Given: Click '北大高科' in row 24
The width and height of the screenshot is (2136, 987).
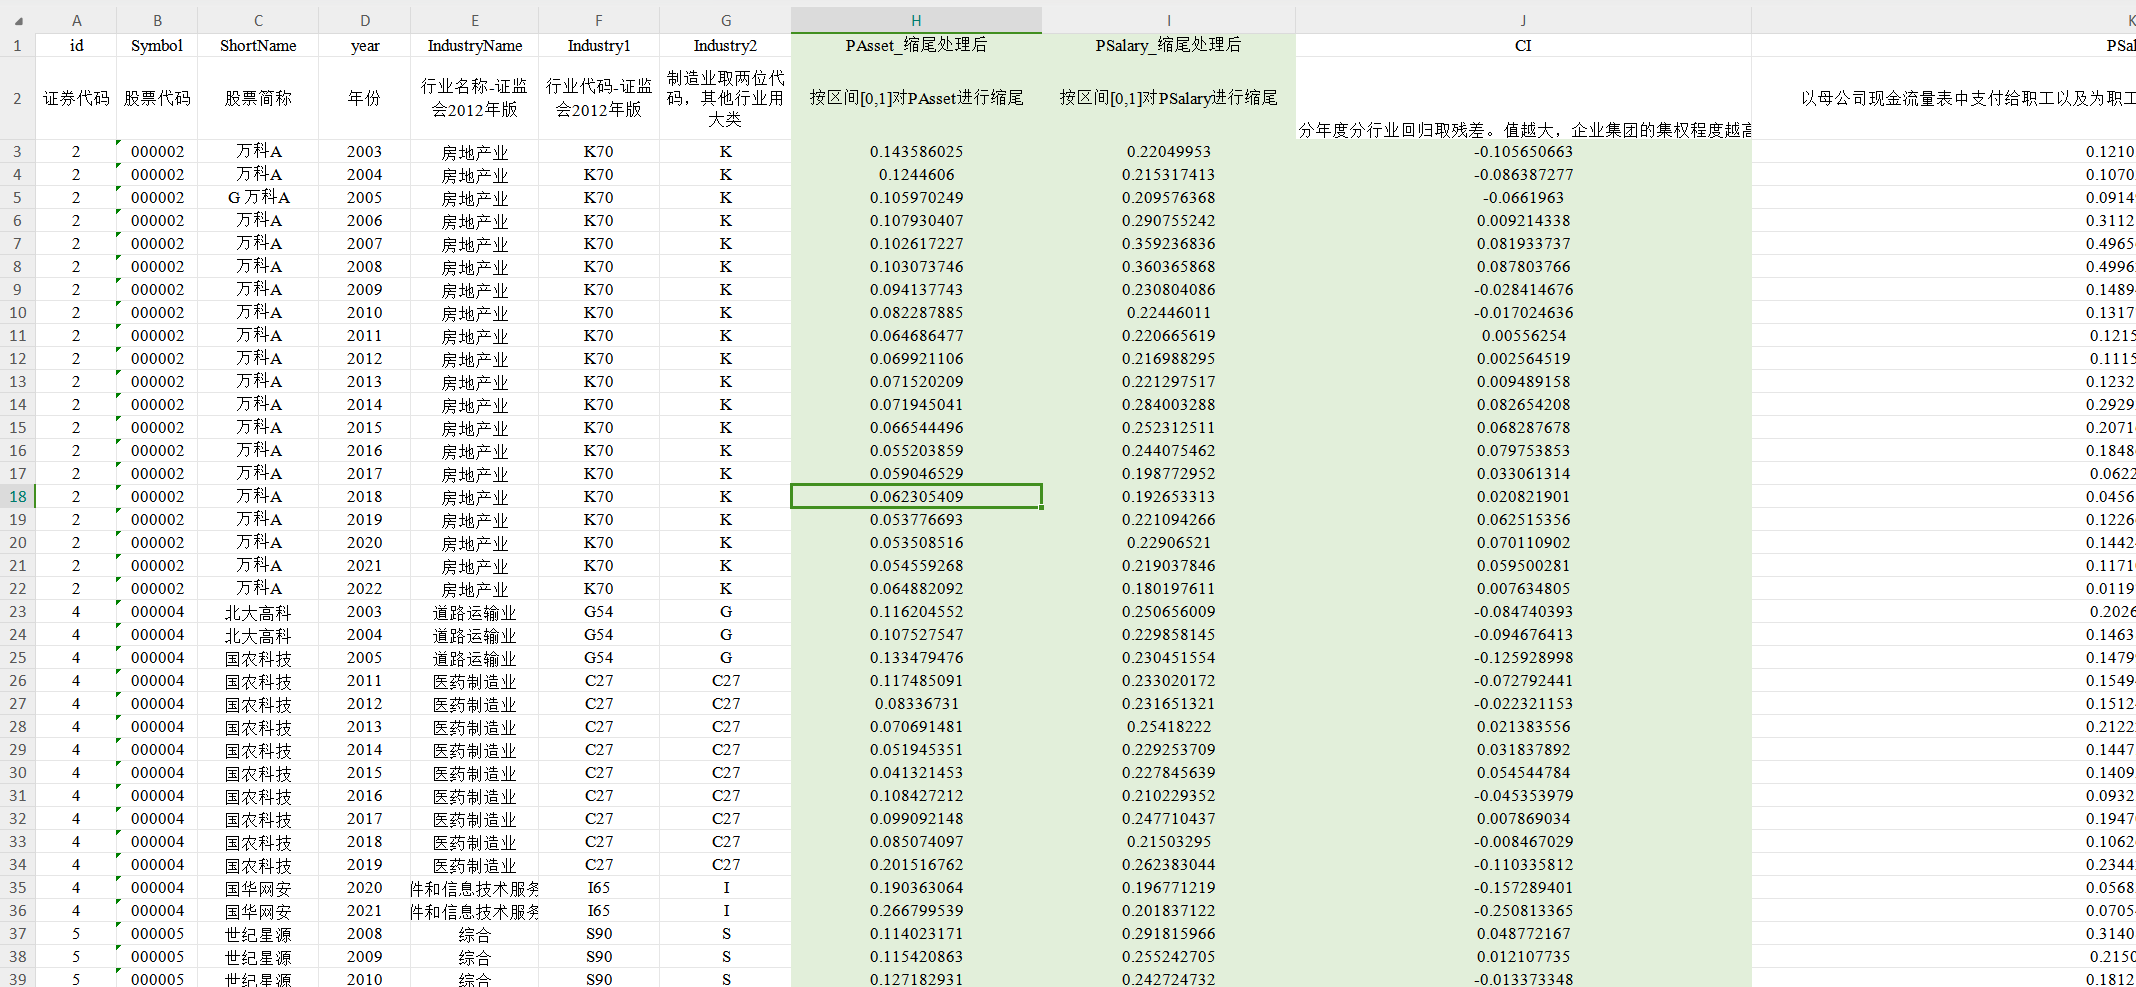Looking at the screenshot, I should click(x=258, y=634).
